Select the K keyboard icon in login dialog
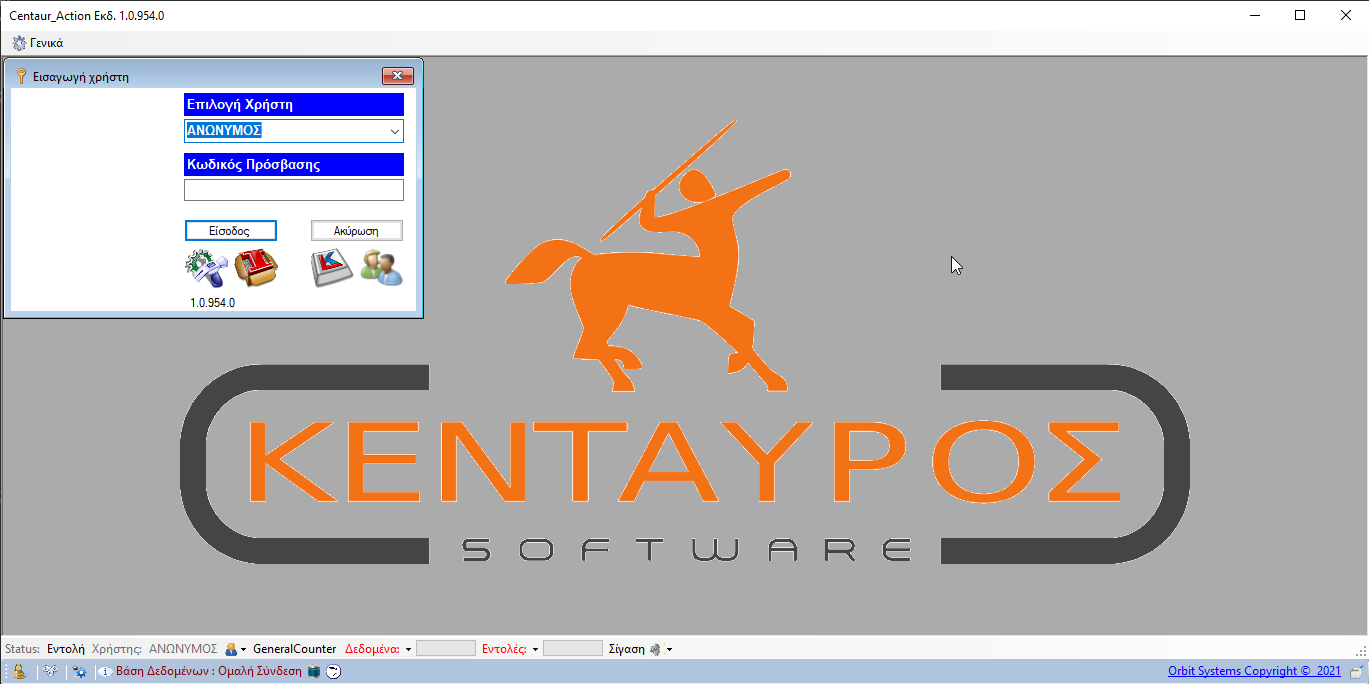The height and width of the screenshot is (684, 1369). click(332, 267)
